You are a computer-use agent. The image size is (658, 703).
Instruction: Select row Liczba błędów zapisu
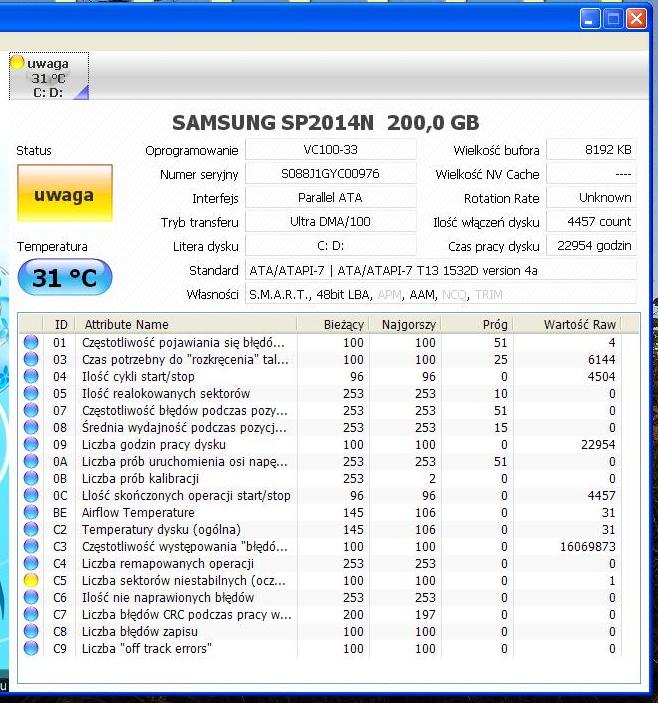tap(320, 632)
